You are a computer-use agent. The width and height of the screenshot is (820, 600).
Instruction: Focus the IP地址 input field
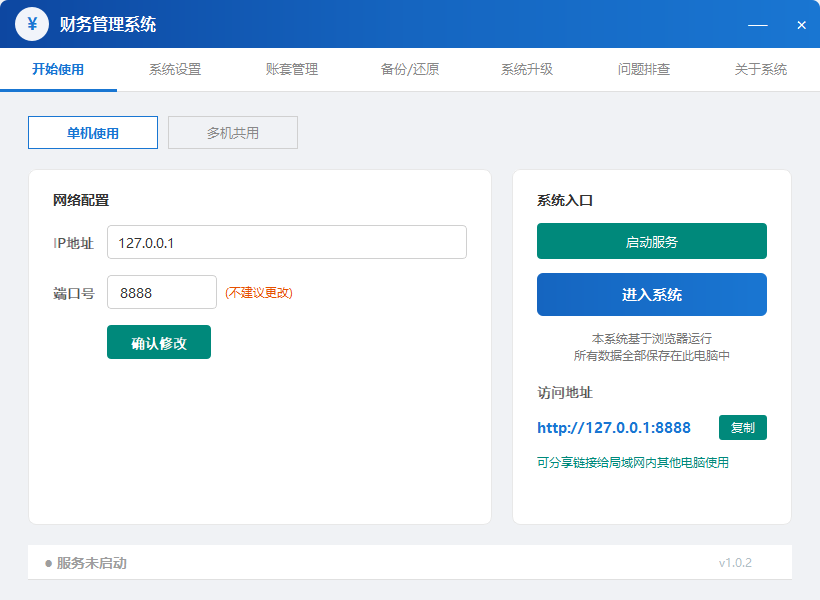(x=287, y=242)
